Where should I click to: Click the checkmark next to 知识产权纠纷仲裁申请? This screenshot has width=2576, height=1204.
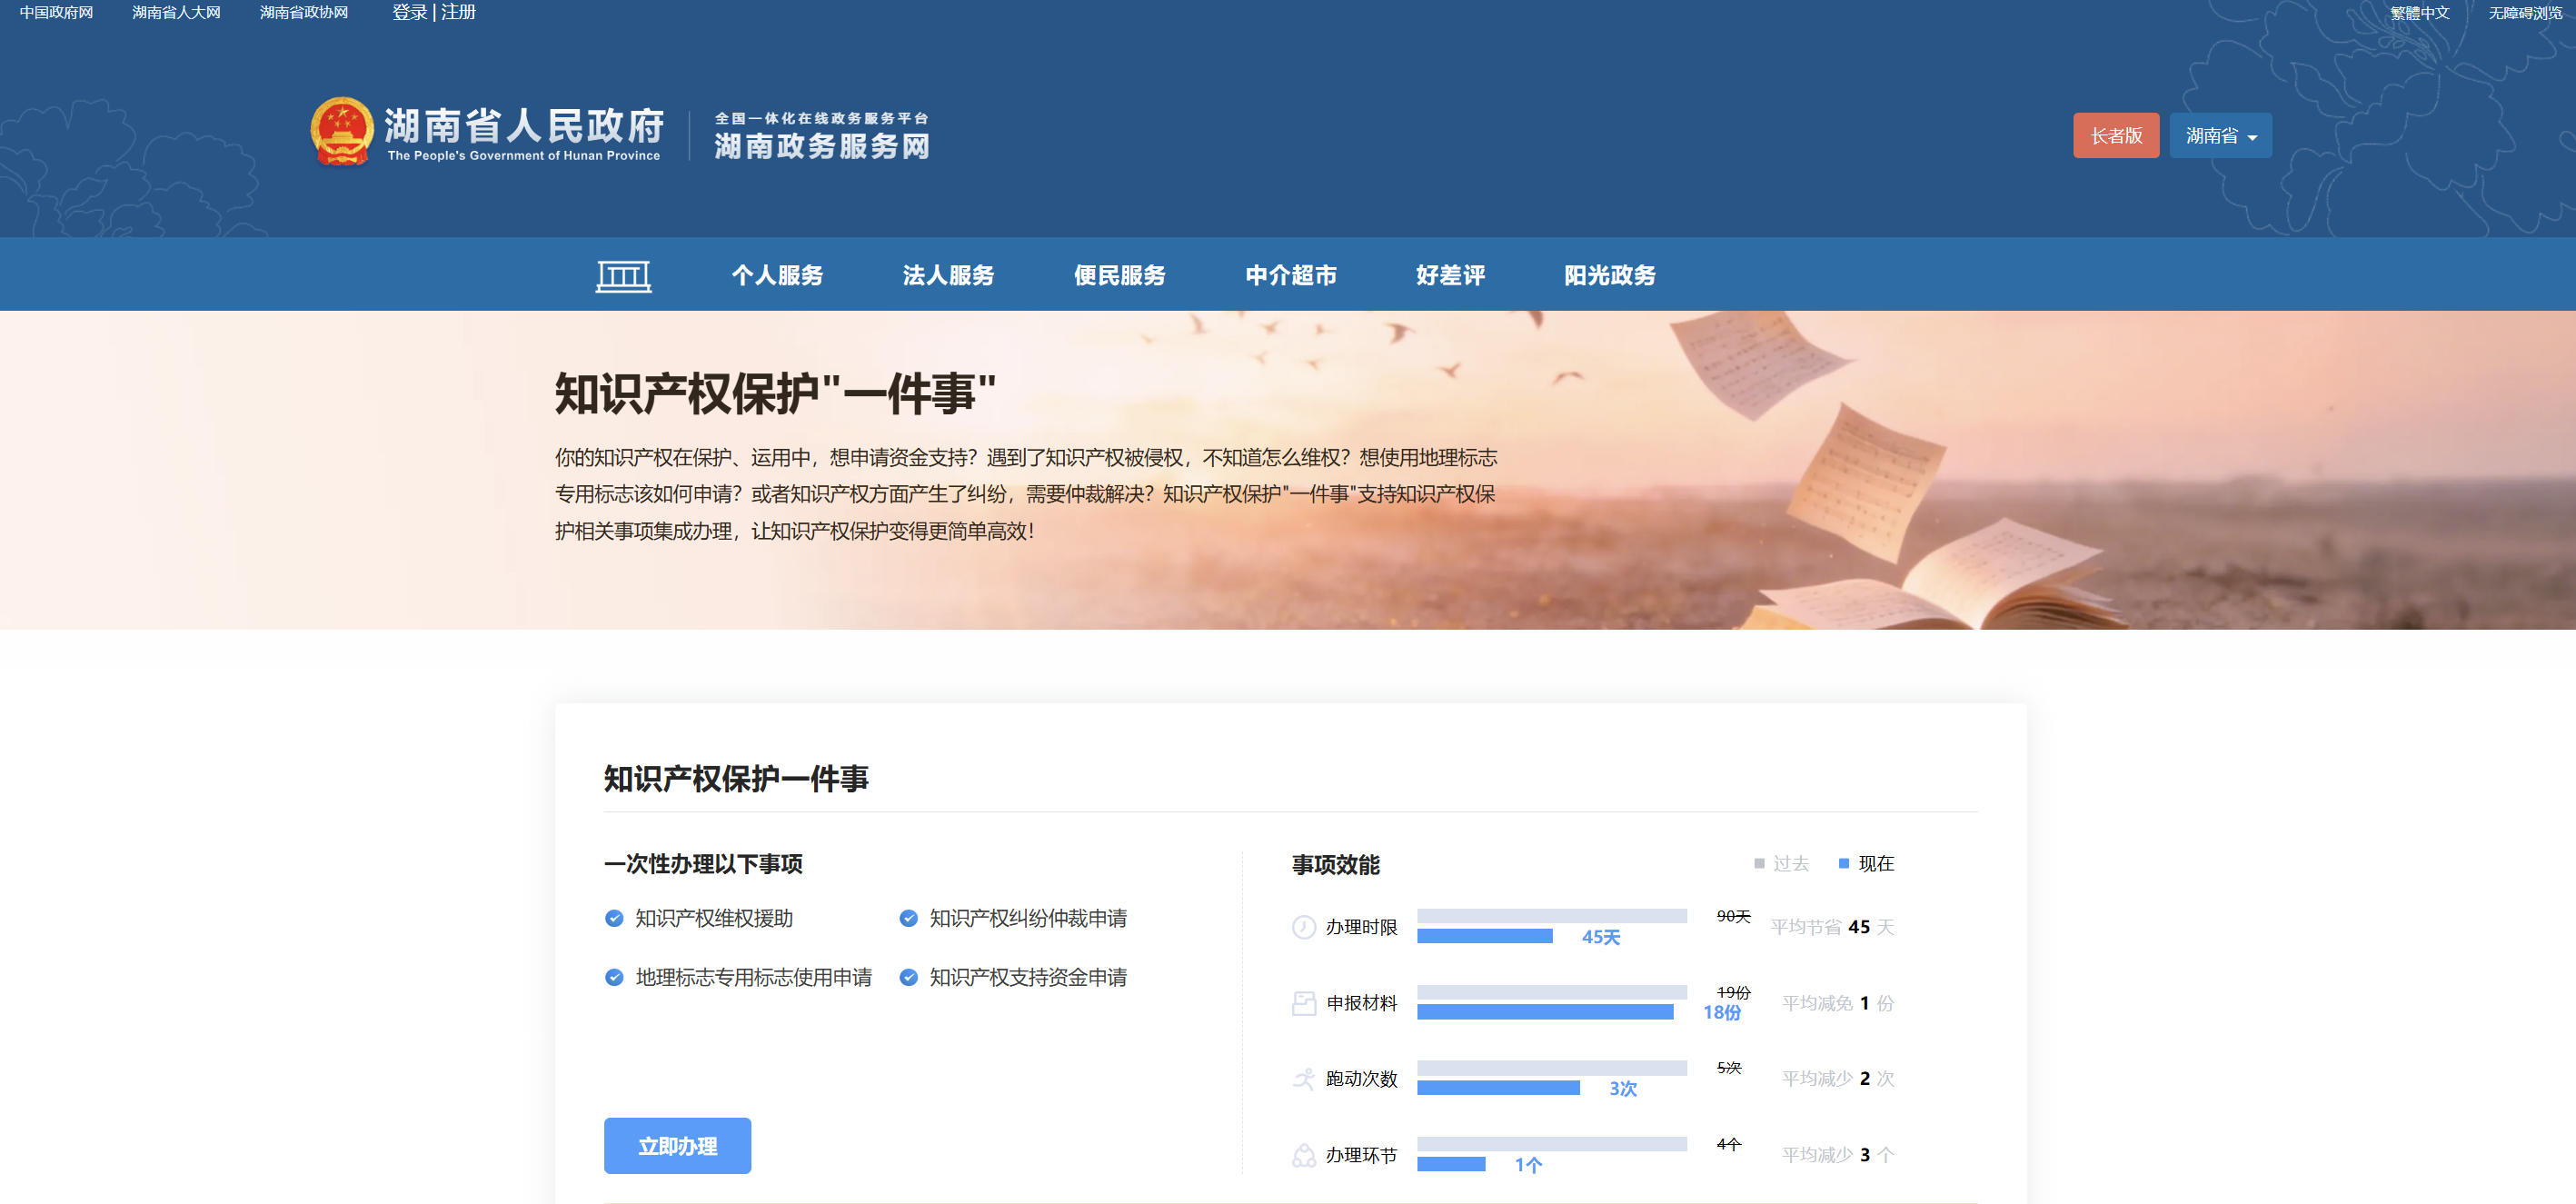coord(908,918)
